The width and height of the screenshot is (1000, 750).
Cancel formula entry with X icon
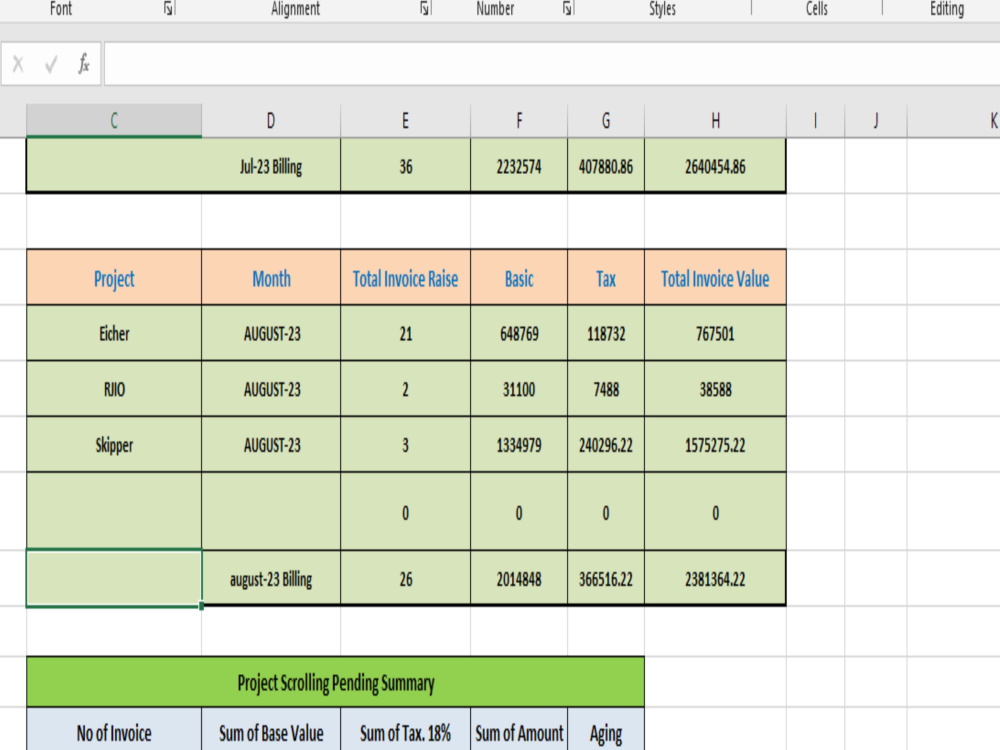click(x=18, y=64)
